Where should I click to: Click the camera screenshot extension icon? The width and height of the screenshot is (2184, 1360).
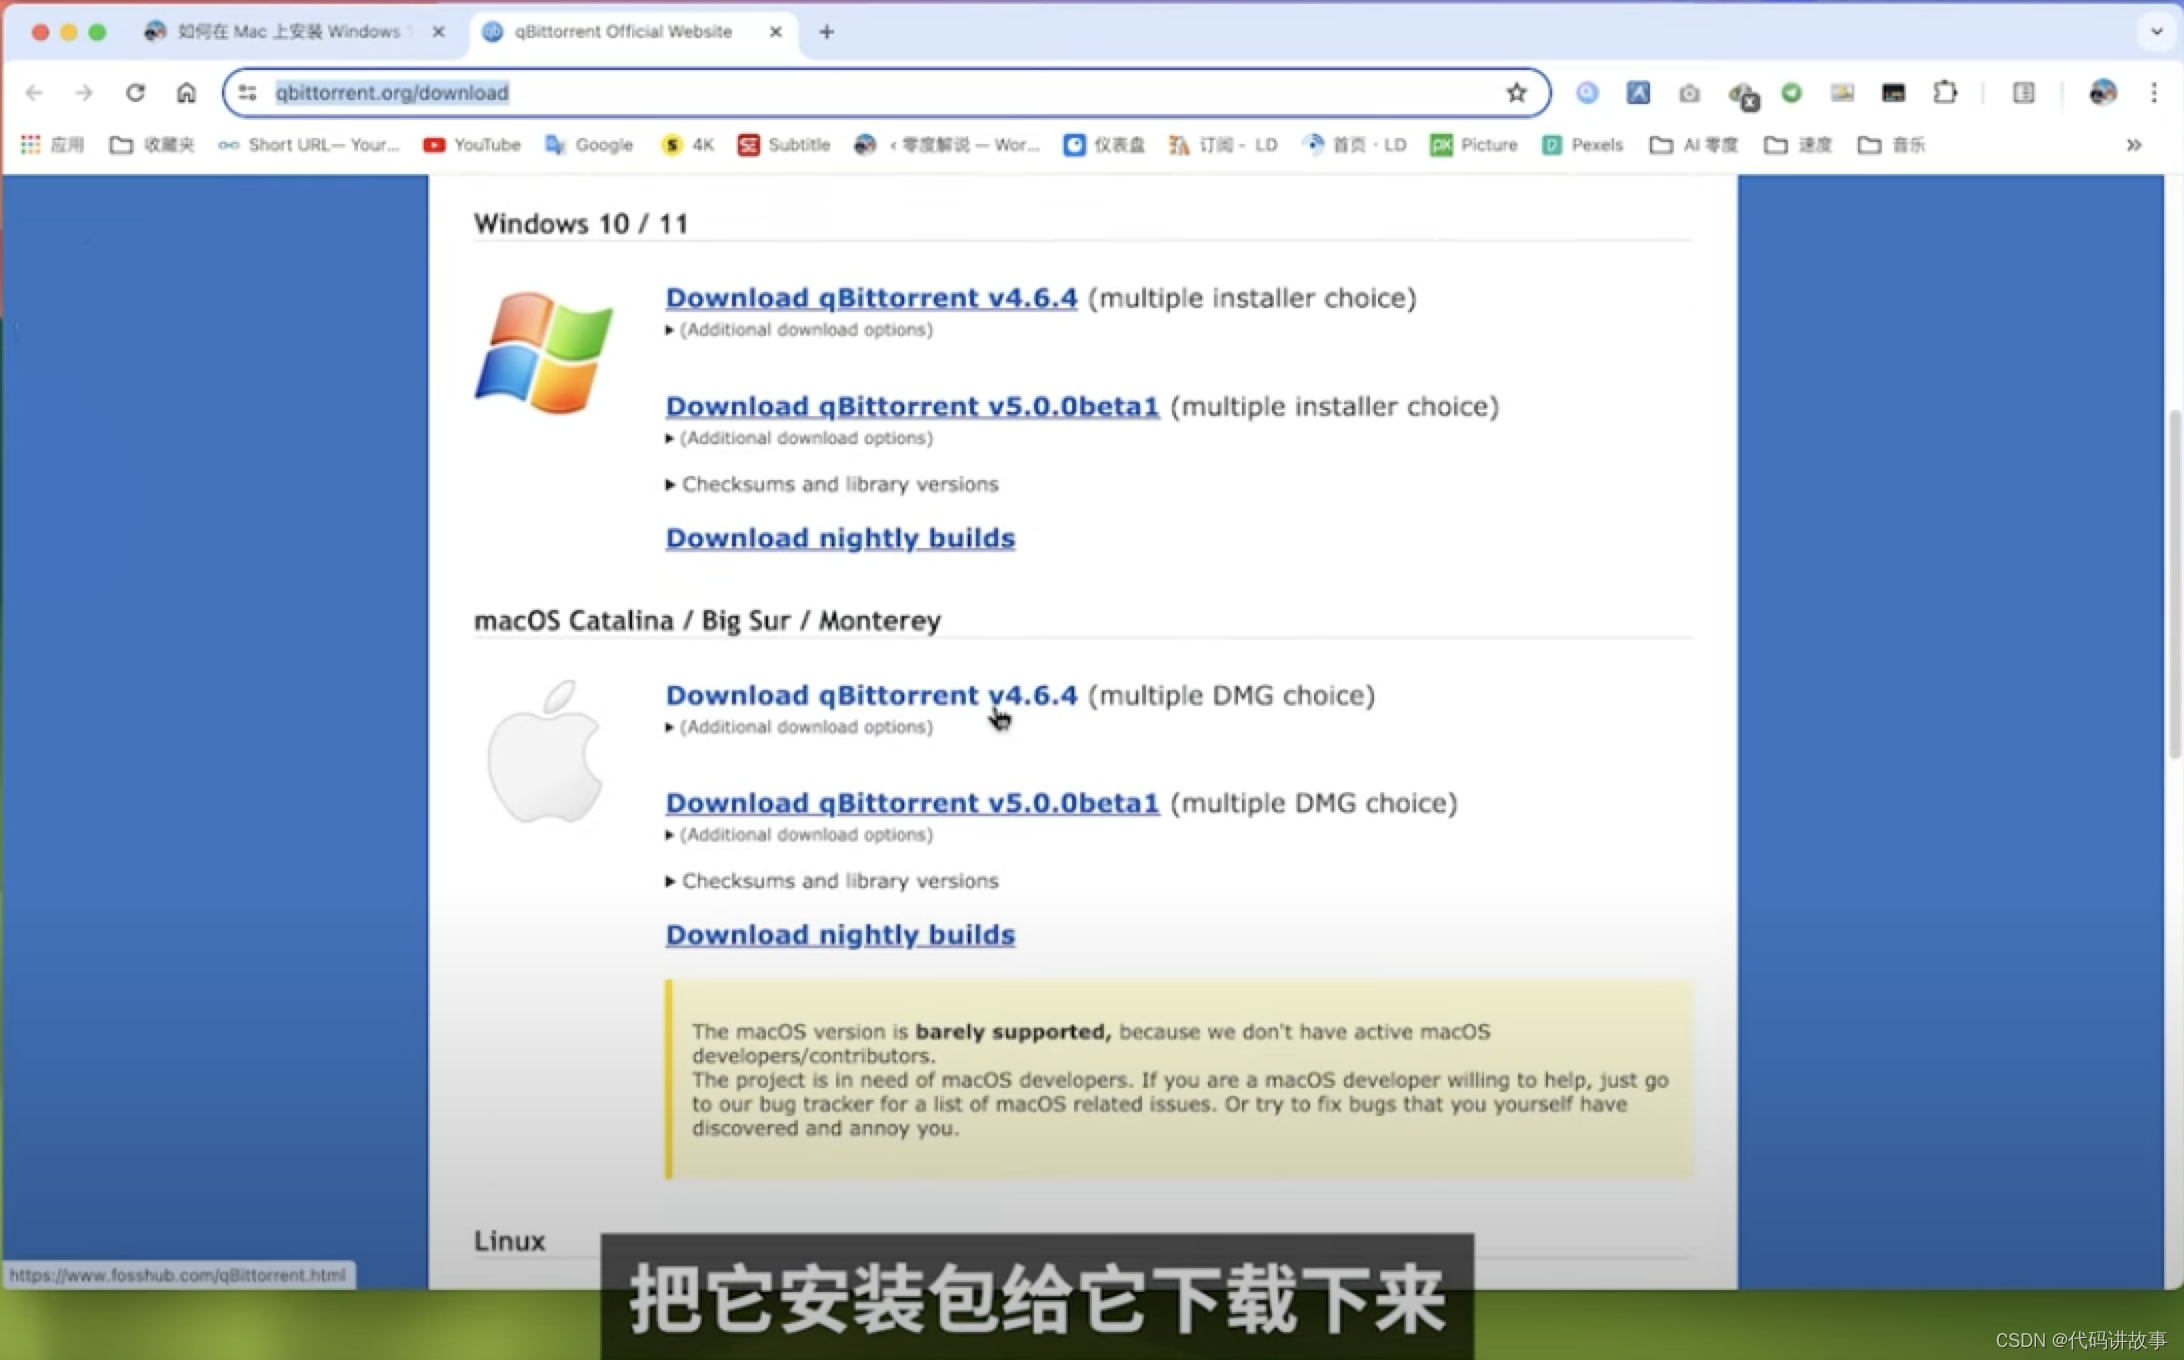click(x=1689, y=93)
